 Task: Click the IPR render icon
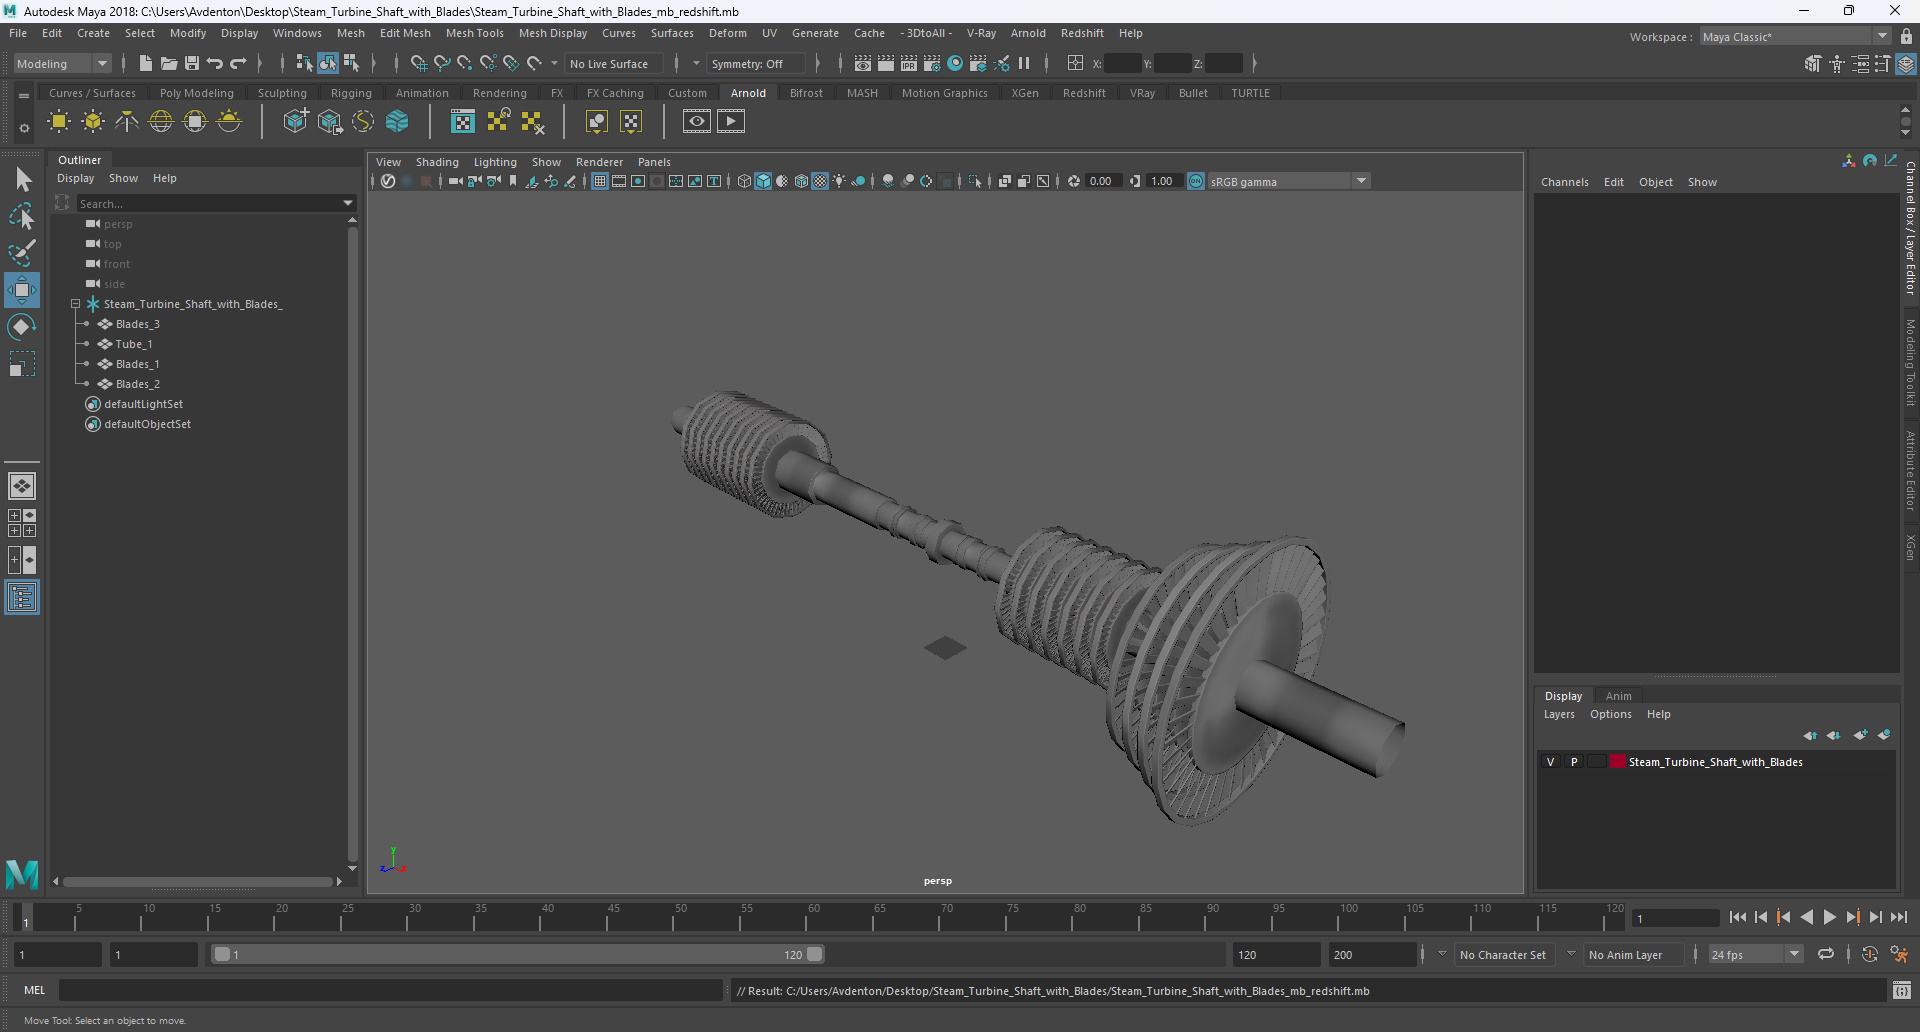tap(909, 63)
